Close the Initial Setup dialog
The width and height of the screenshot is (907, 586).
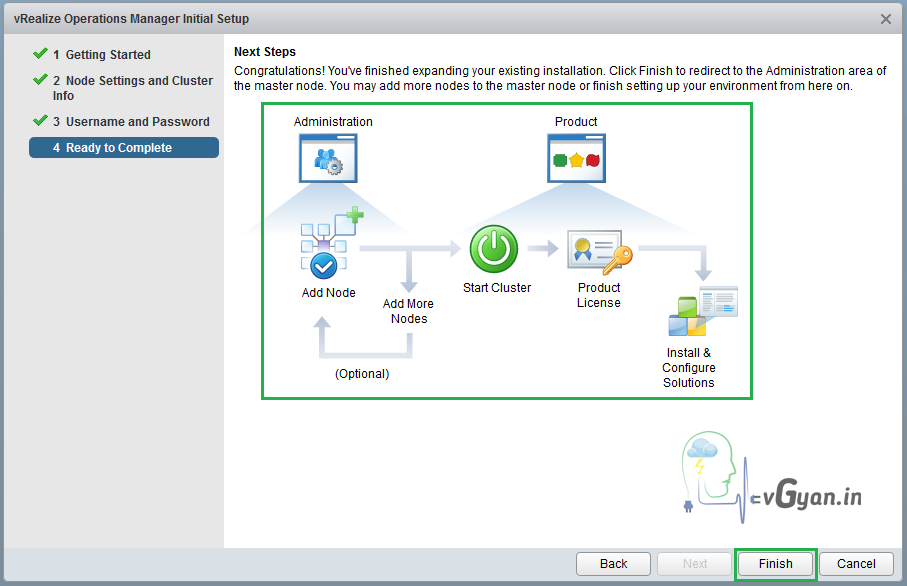tap(885, 19)
